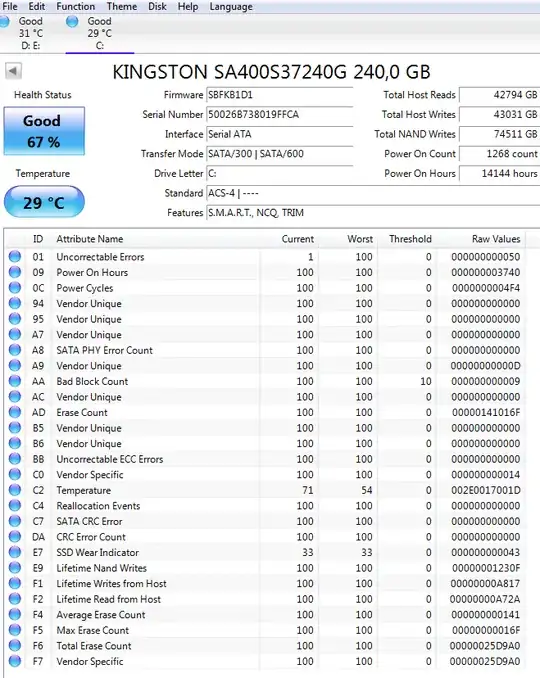
Task: Click the Drive Letter field
Action: (x=279, y=173)
